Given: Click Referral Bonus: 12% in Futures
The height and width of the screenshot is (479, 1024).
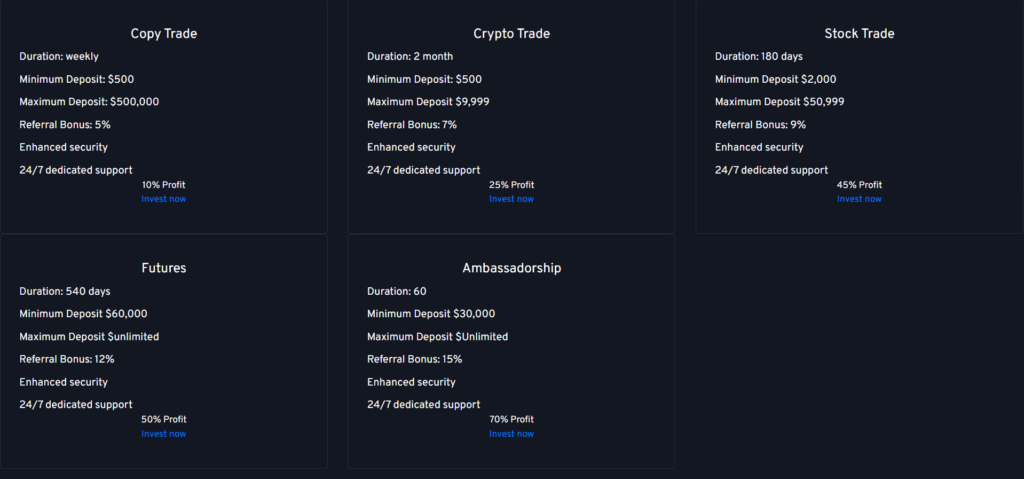Looking at the screenshot, I should [x=67, y=360].
